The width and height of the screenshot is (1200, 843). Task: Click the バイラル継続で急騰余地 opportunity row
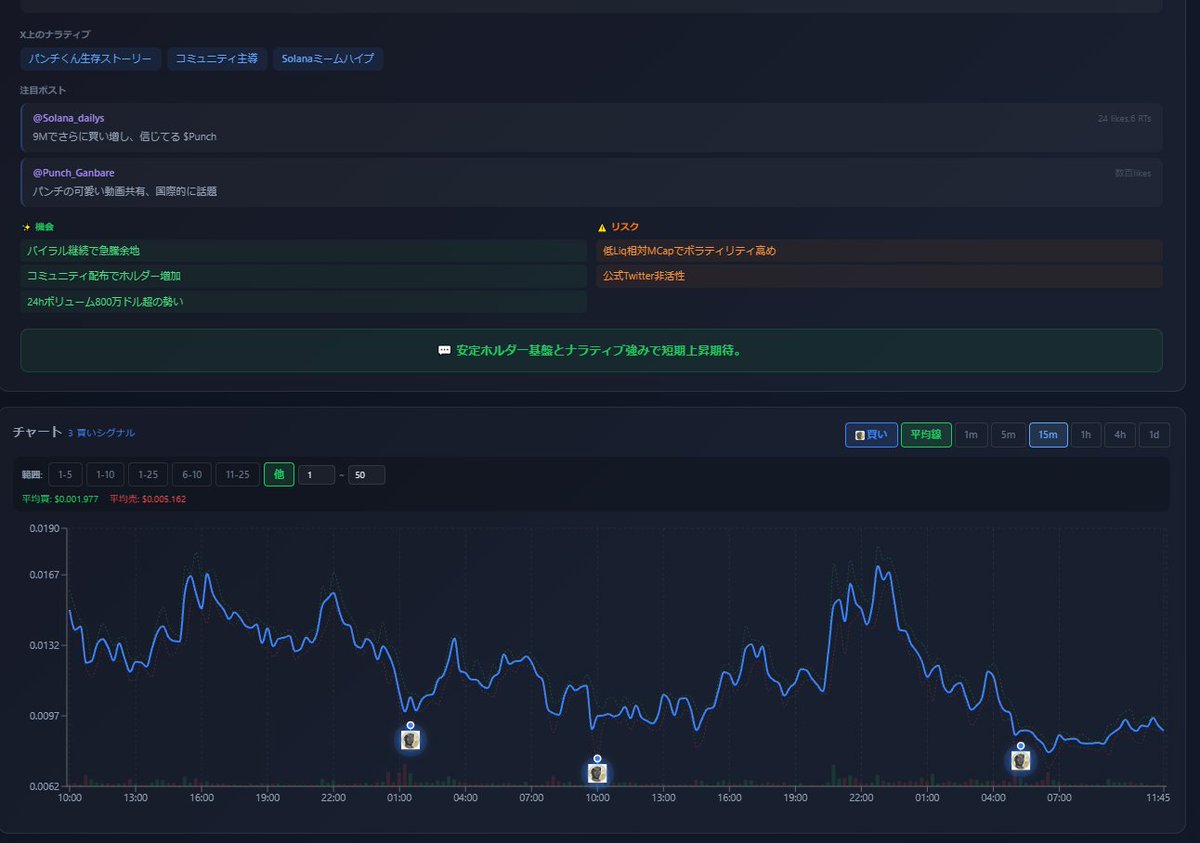pyautogui.click(x=303, y=250)
